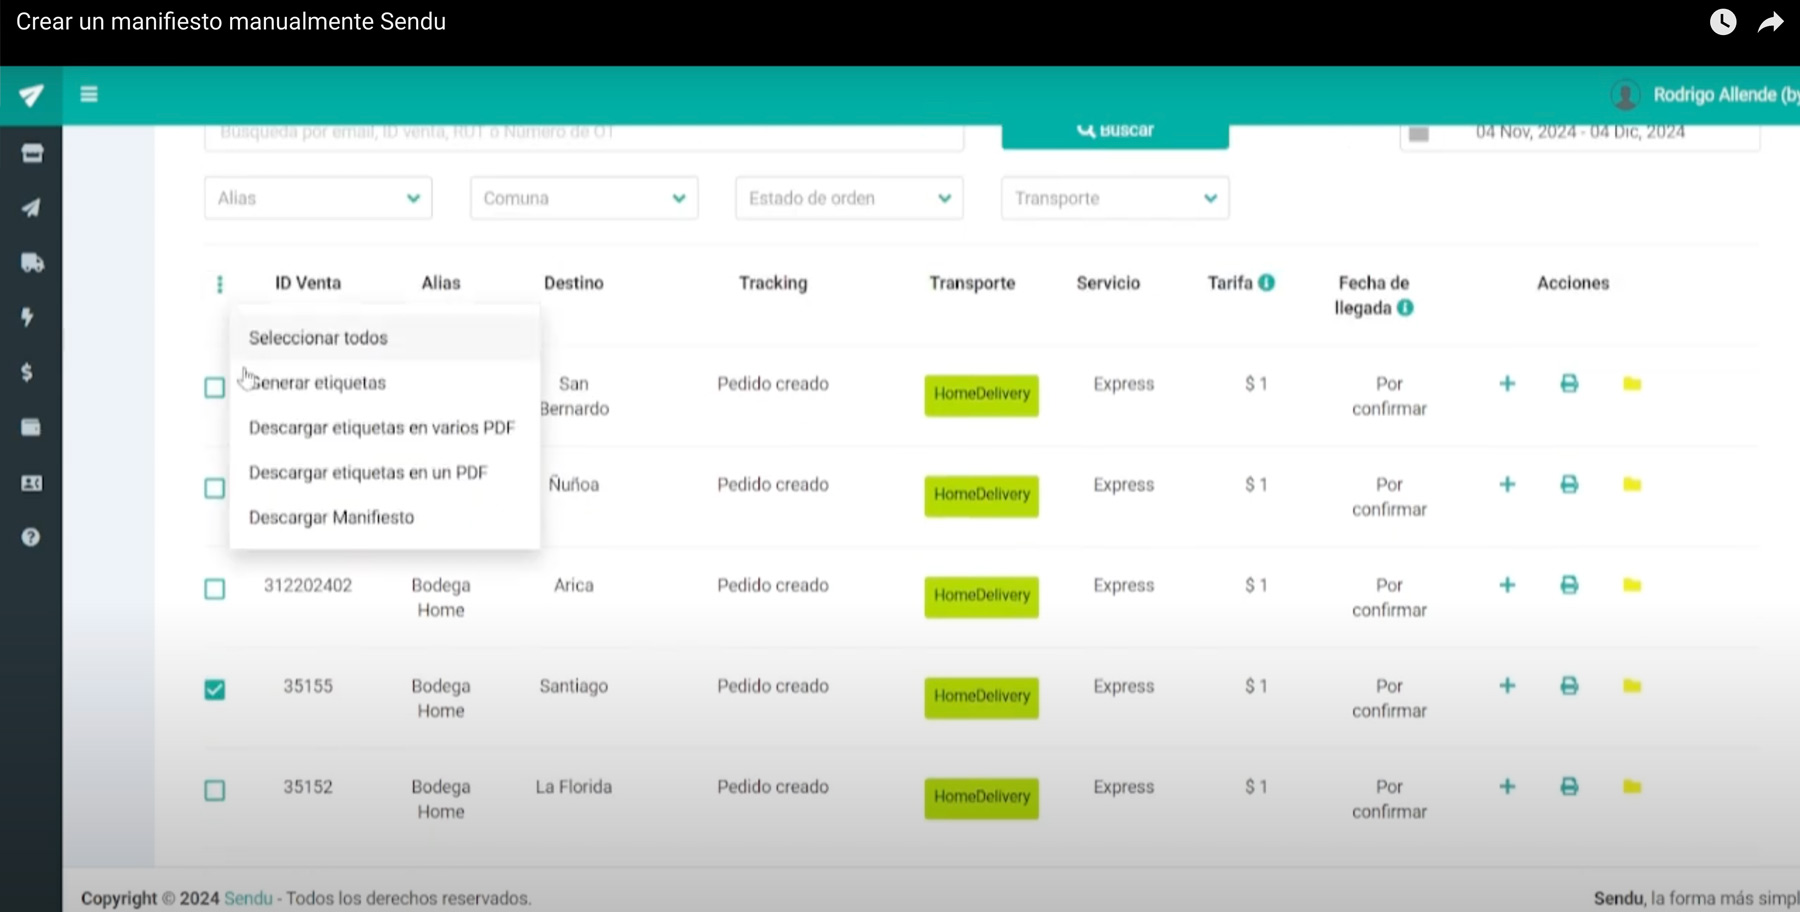This screenshot has height=912, width=1800.
Task: Open the Comuna filter dropdown
Action: (x=584, y=198)
